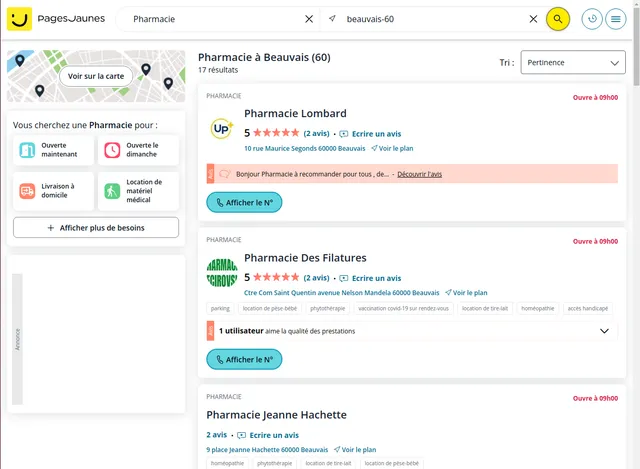
Task: View the (2 avis) of Pharmacie Des Filatures
Action: pyautogui.click(x=316, y=278)
